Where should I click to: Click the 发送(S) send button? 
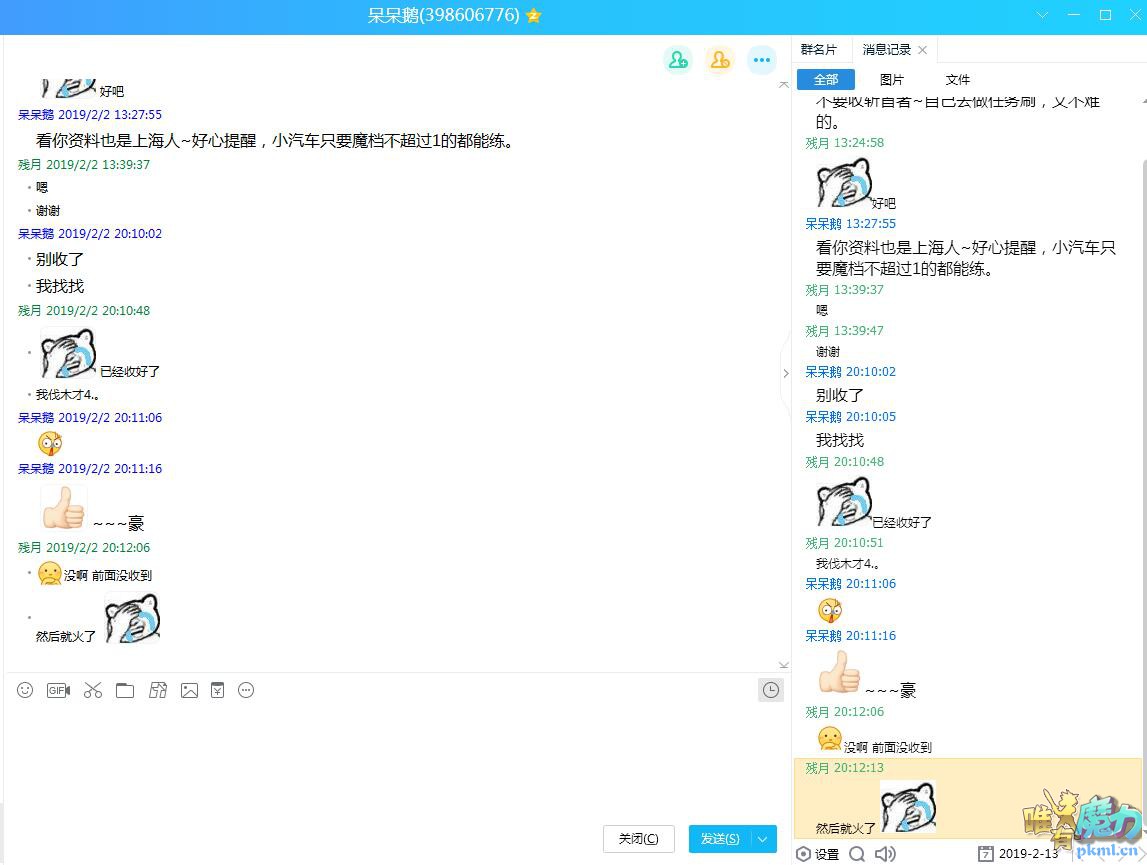pyautogui.click(x=720, y=839)
